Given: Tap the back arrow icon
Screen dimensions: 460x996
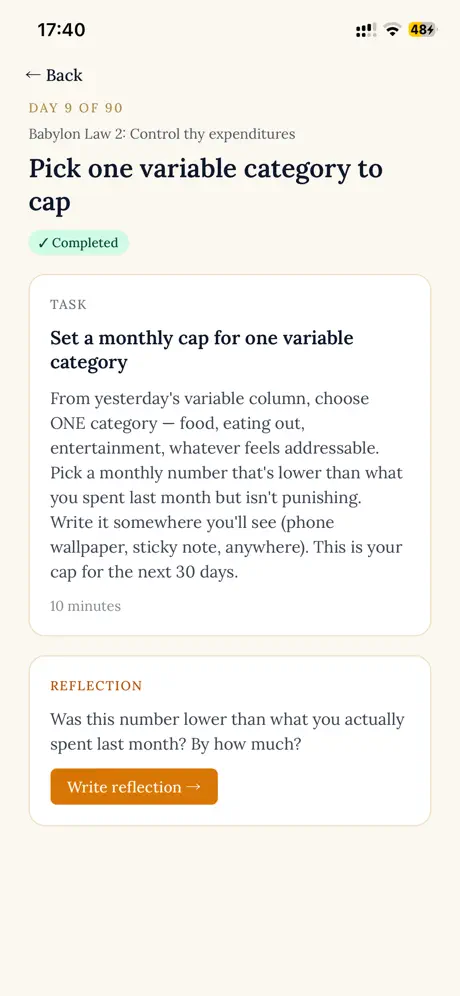Looking at the screenshot, I should 32,75.
